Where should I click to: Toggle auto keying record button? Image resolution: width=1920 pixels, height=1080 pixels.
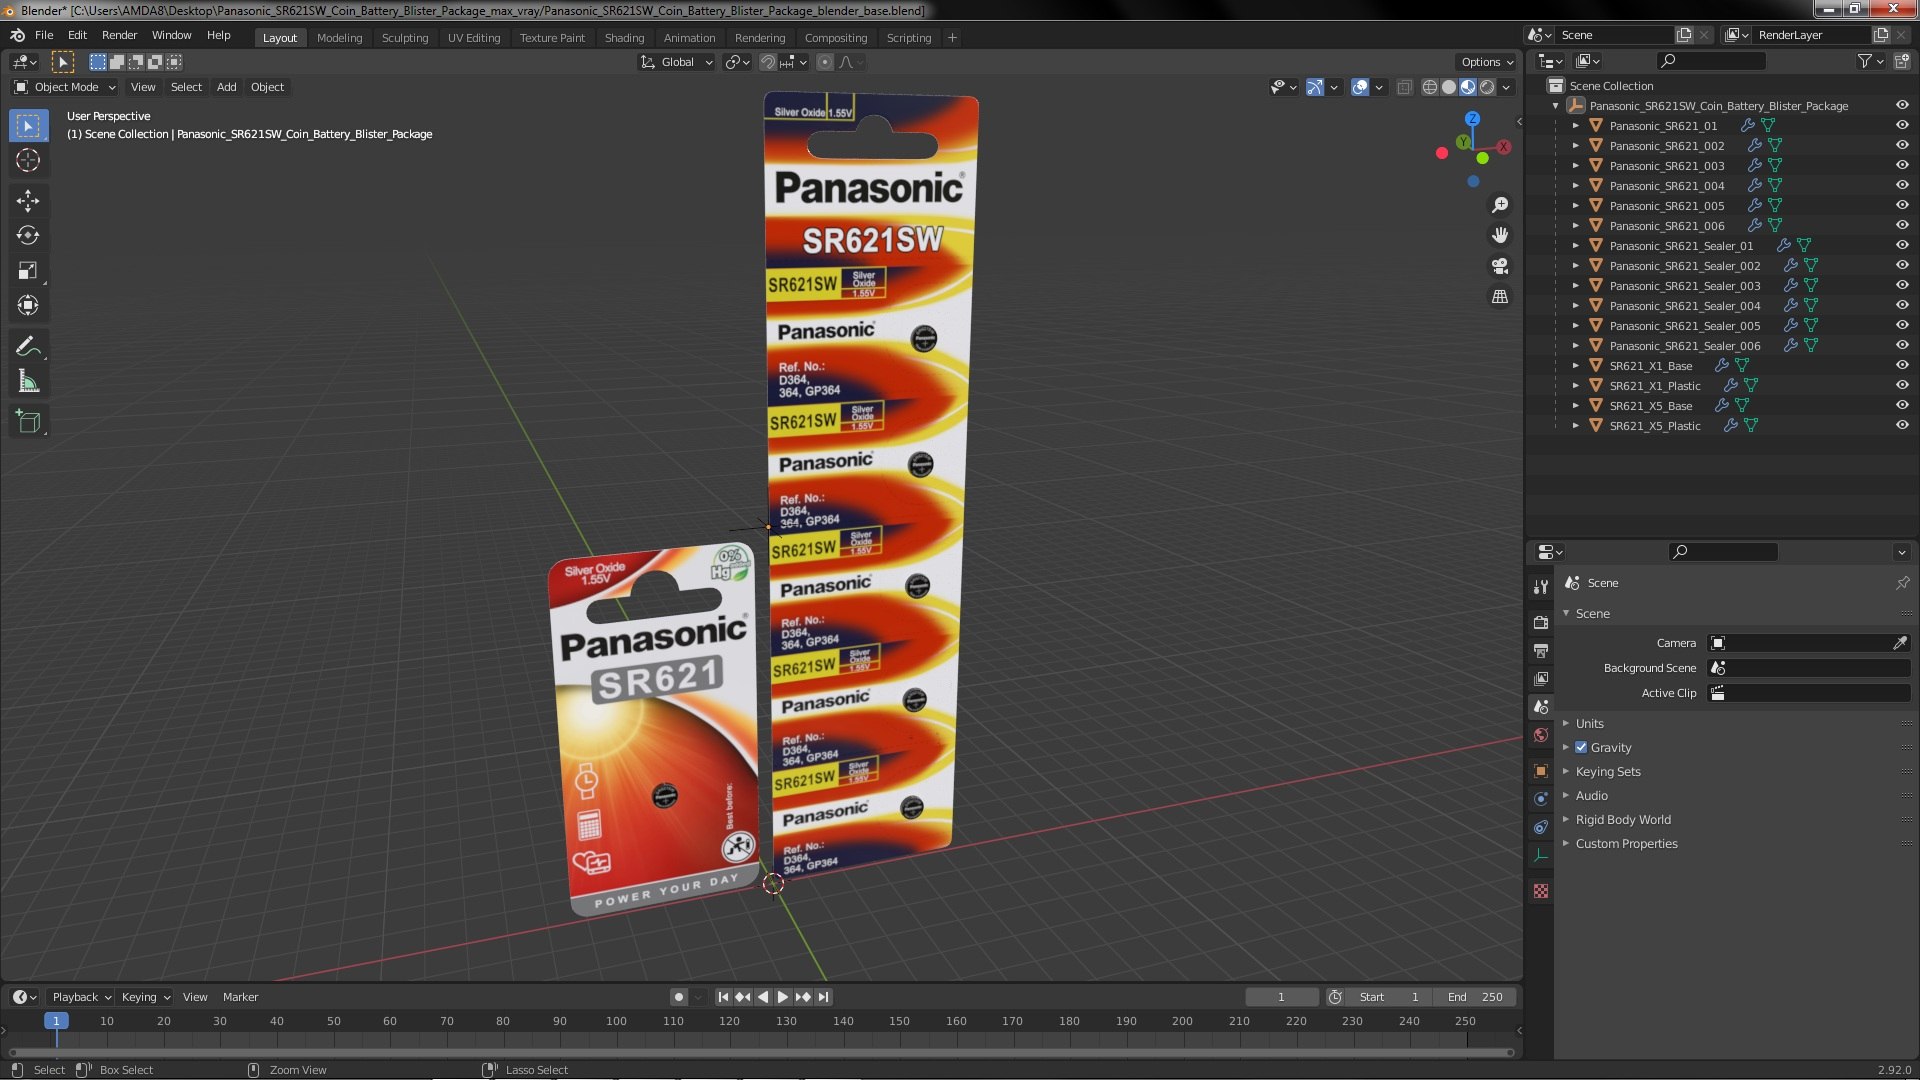coord(678,997)
